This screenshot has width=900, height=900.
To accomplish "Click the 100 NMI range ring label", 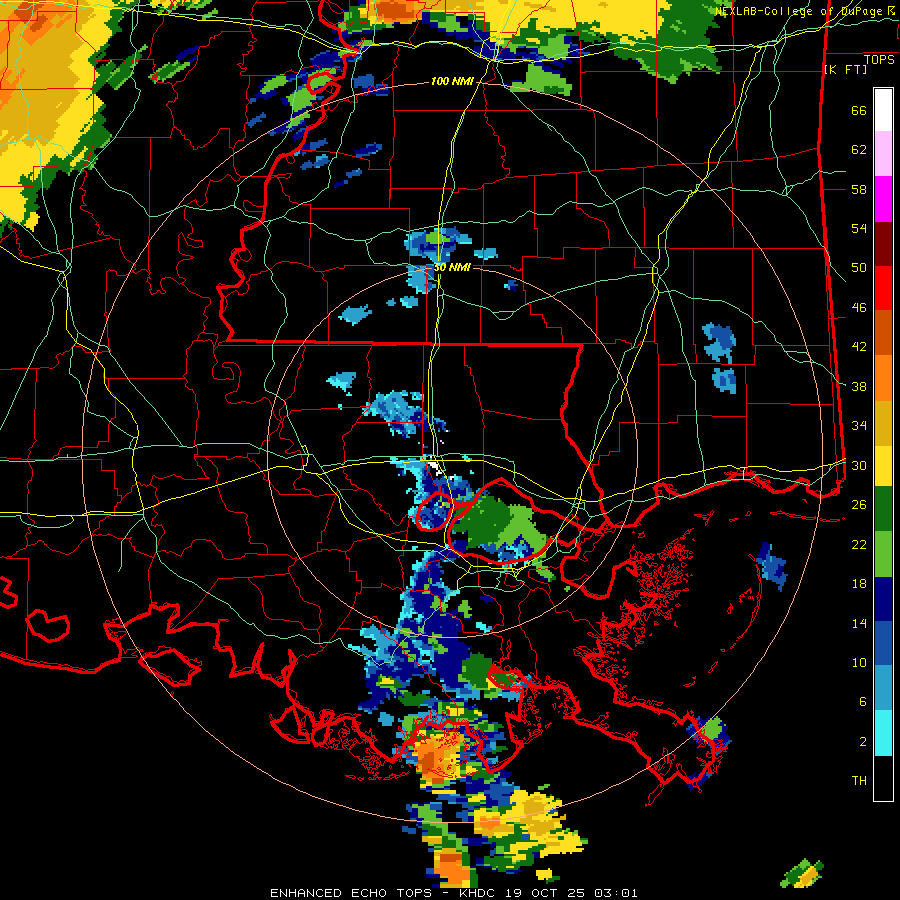I will (452, 82).
